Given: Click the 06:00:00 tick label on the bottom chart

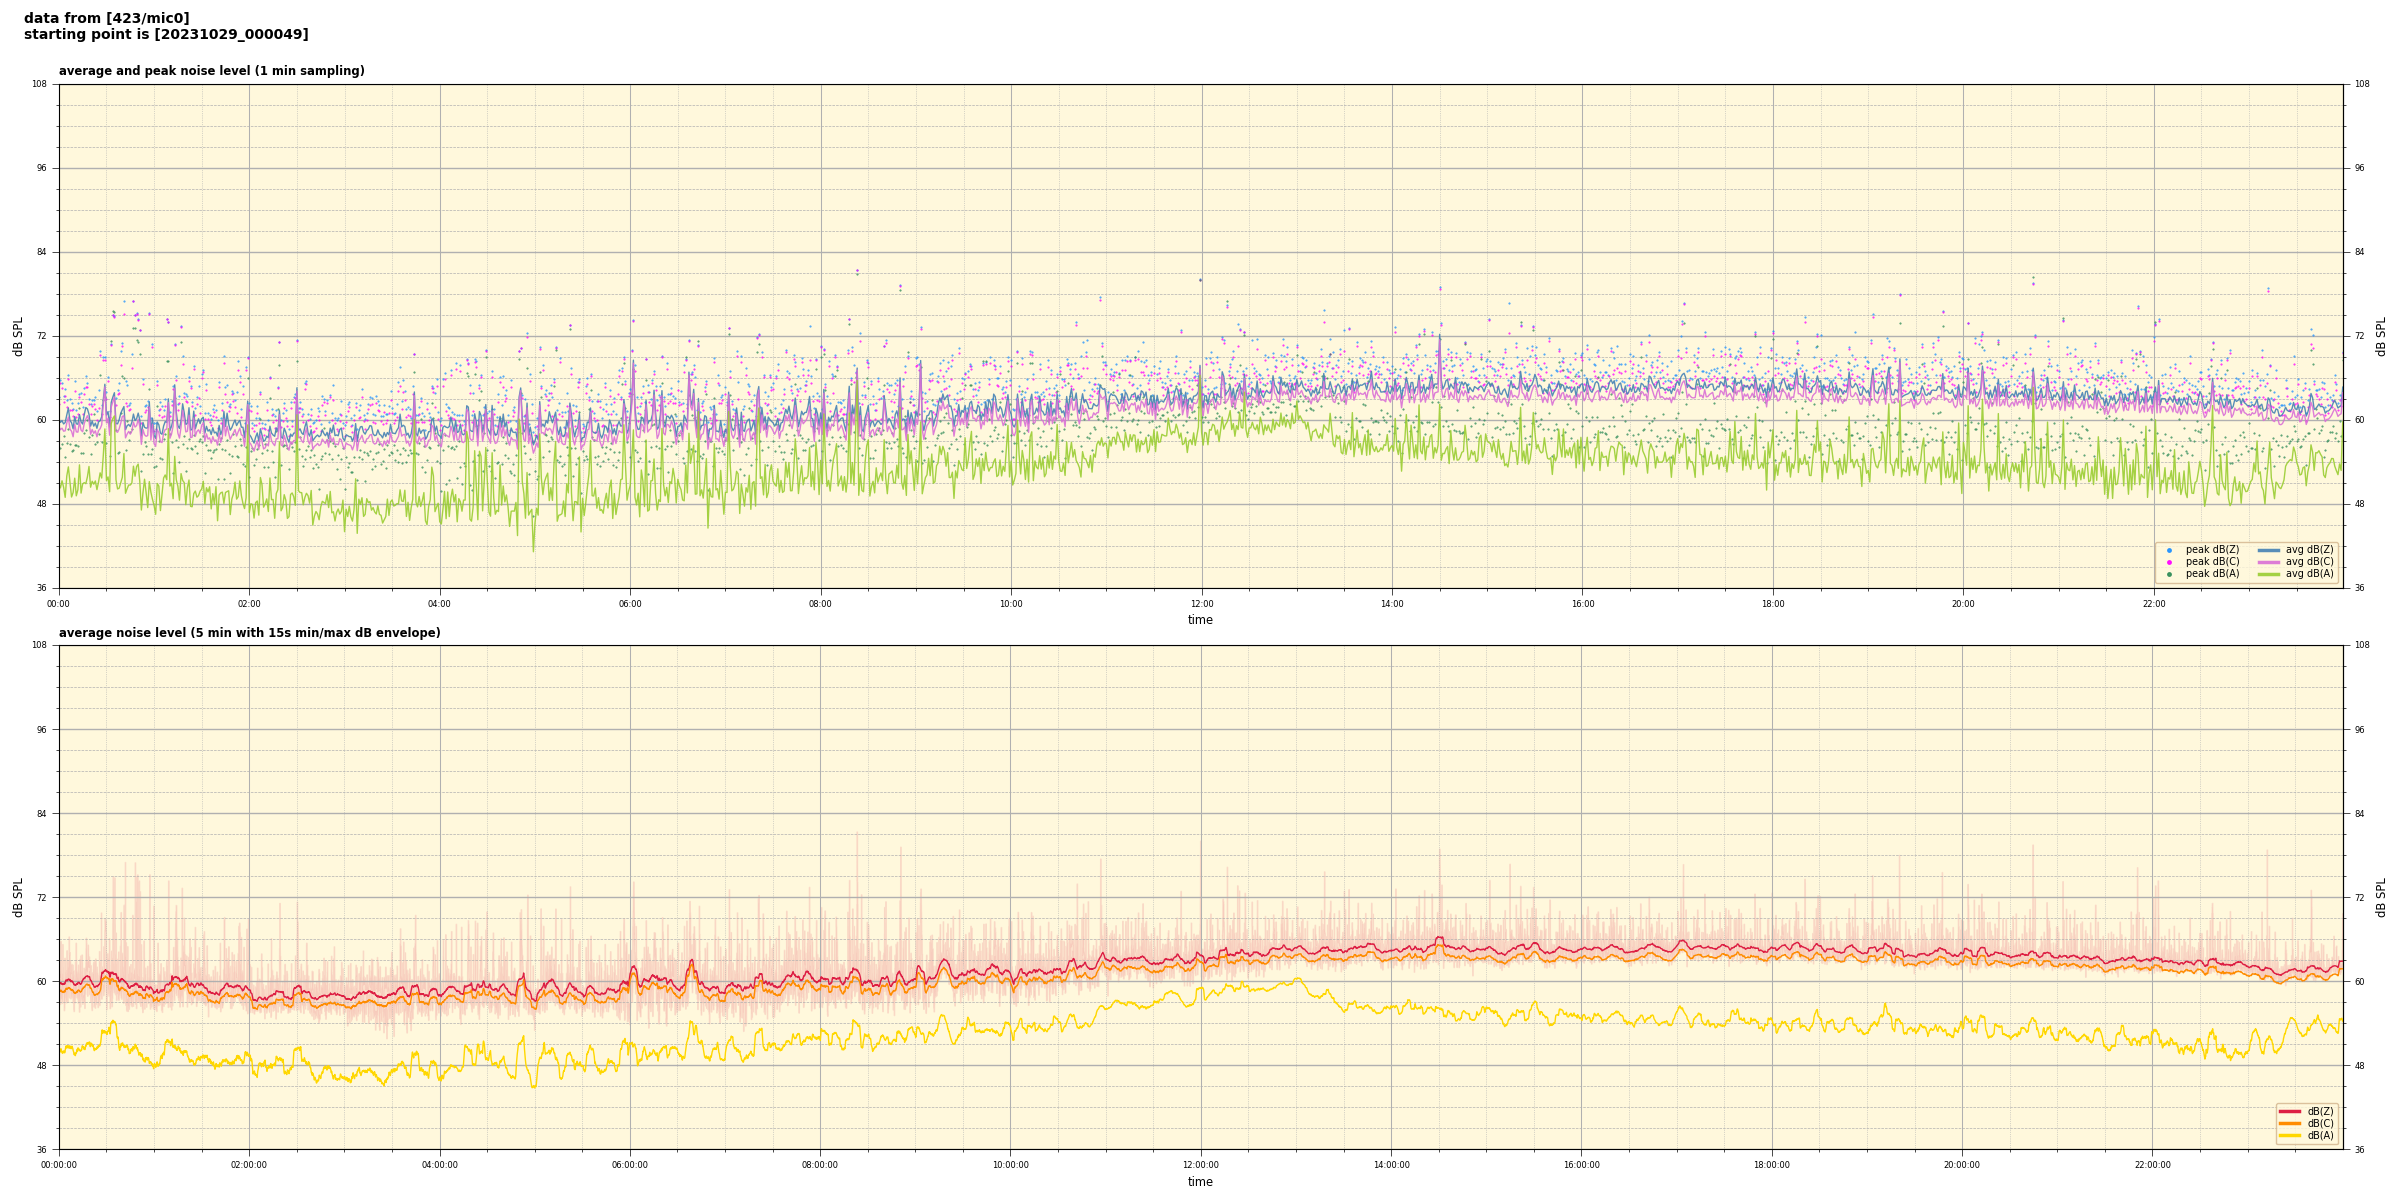Looking at the screenshot, I should [x=630, y=1165].
